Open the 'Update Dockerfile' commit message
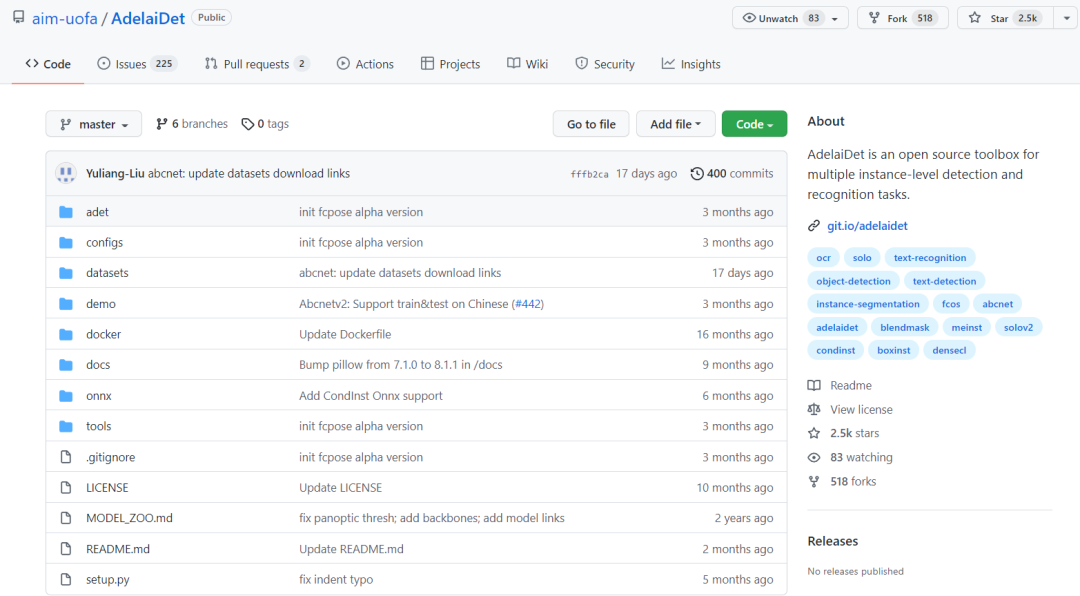The width and height of the screenshot is (1080, 596). (x=345, y=334)
